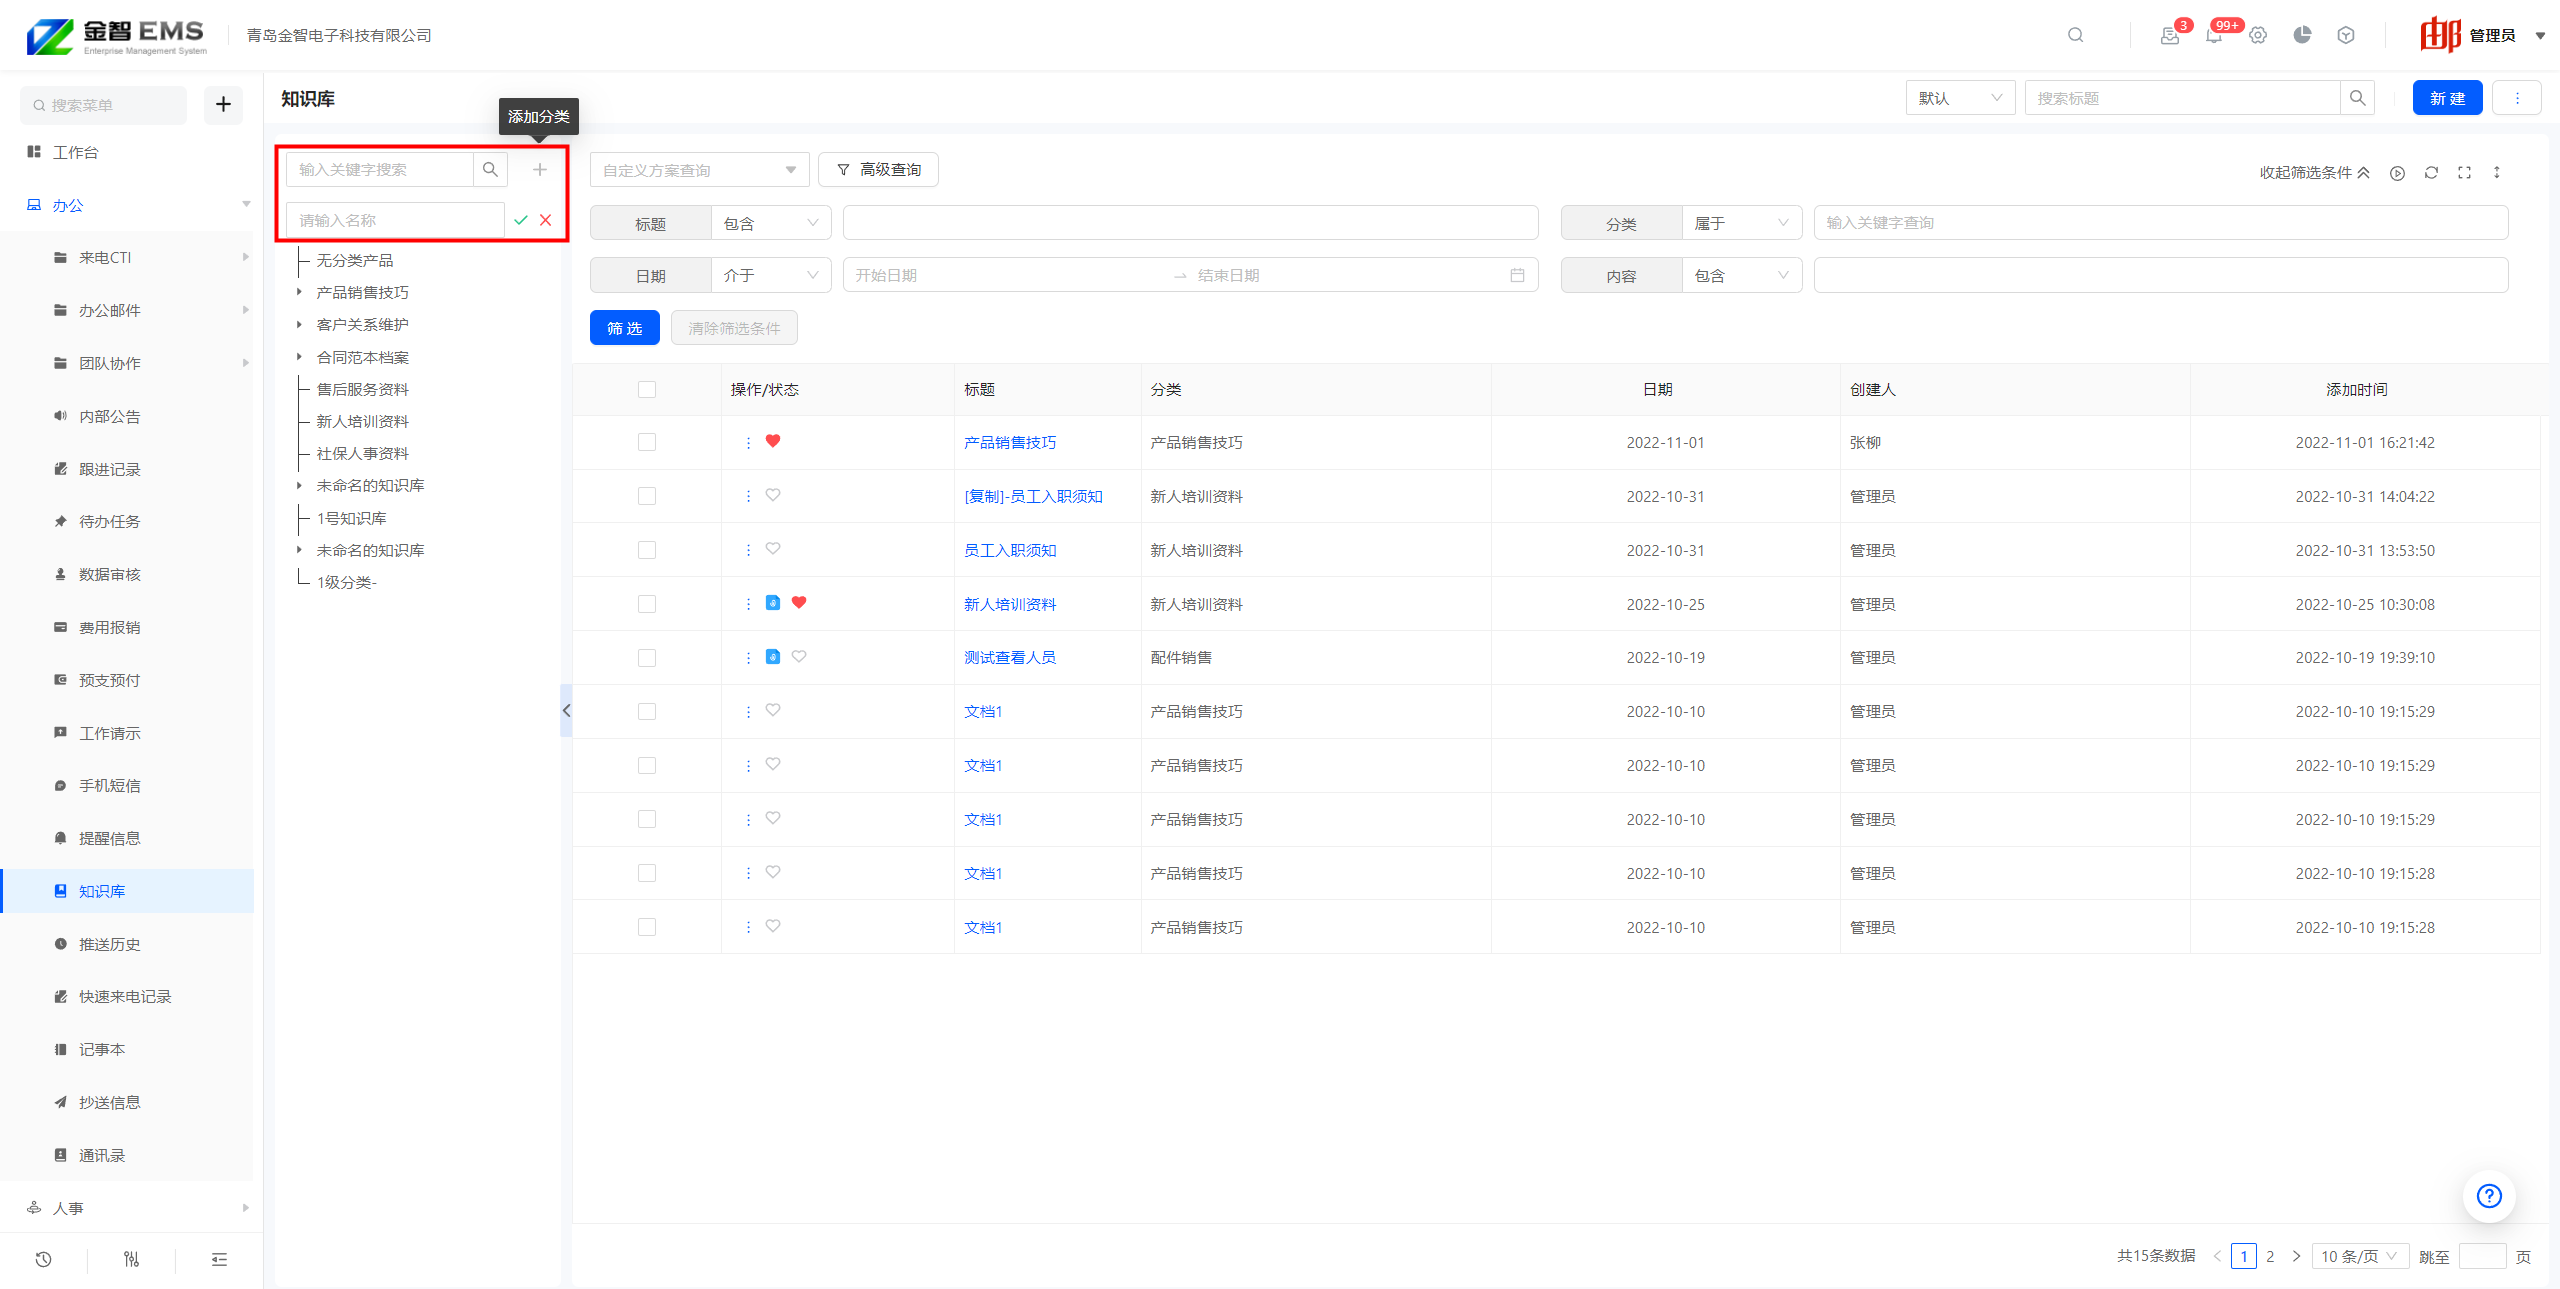This screenshot has height=1289, width=2560.
Task: Click the plus button beside menu search
Action: coord(223,104)
